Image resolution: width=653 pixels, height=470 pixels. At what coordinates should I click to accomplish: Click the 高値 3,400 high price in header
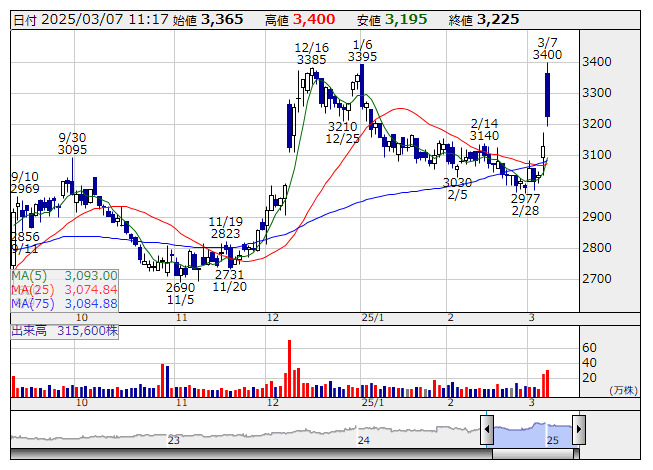[x=300, y=20]
